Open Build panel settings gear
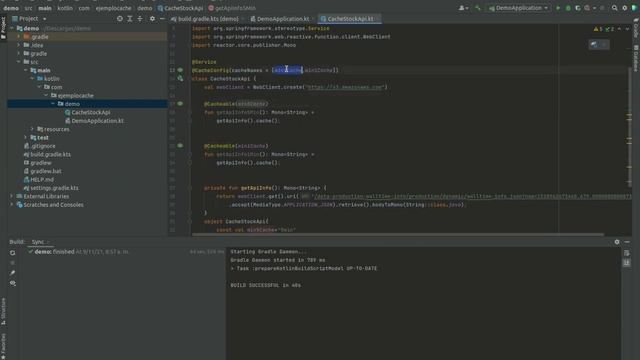This screenshot has height=360, width=640. pos(617,242)
